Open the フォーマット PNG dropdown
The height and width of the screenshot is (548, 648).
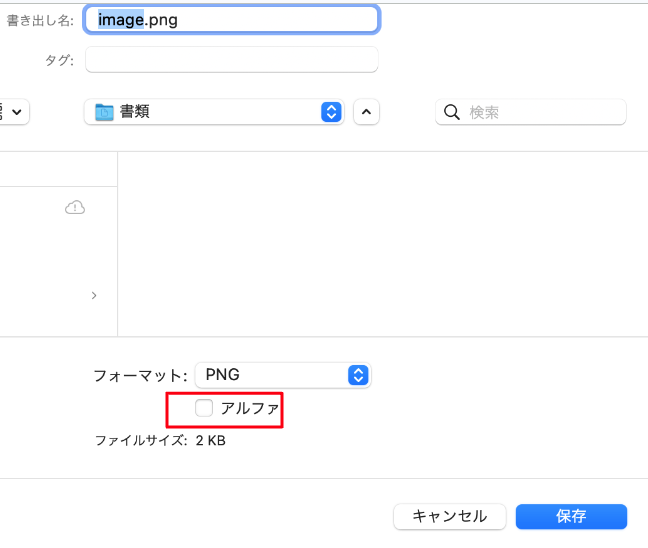pos(283,375)
